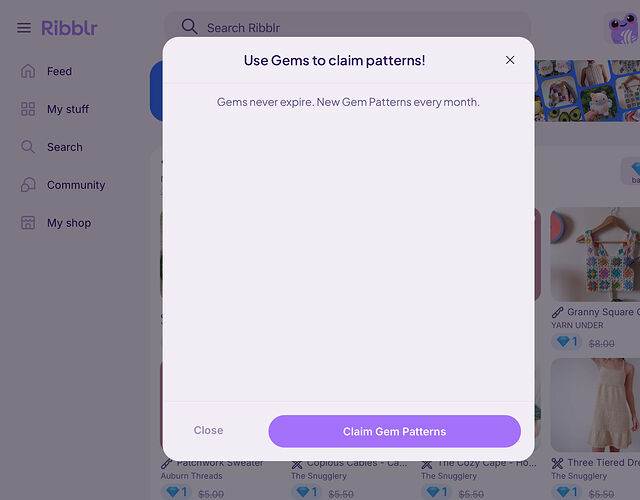
Task: Open the Community chat icon
Action: click(28, 185)
